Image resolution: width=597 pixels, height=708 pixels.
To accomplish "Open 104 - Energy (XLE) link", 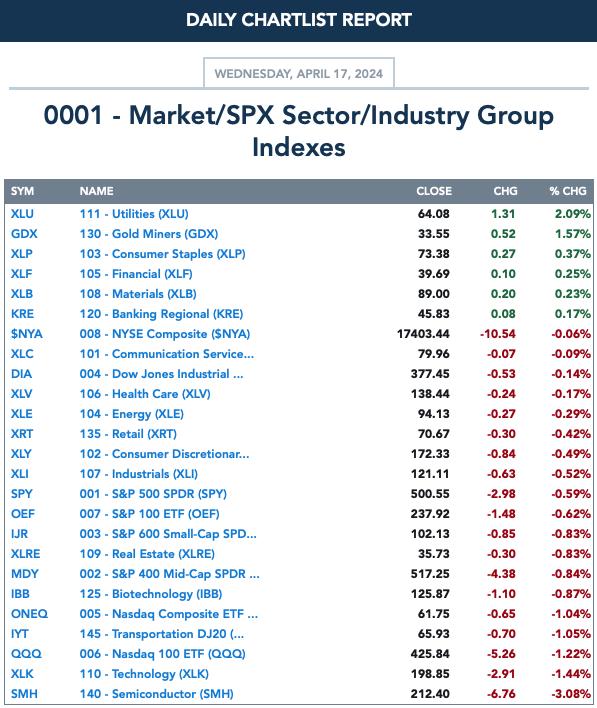I will click(131, 414).
